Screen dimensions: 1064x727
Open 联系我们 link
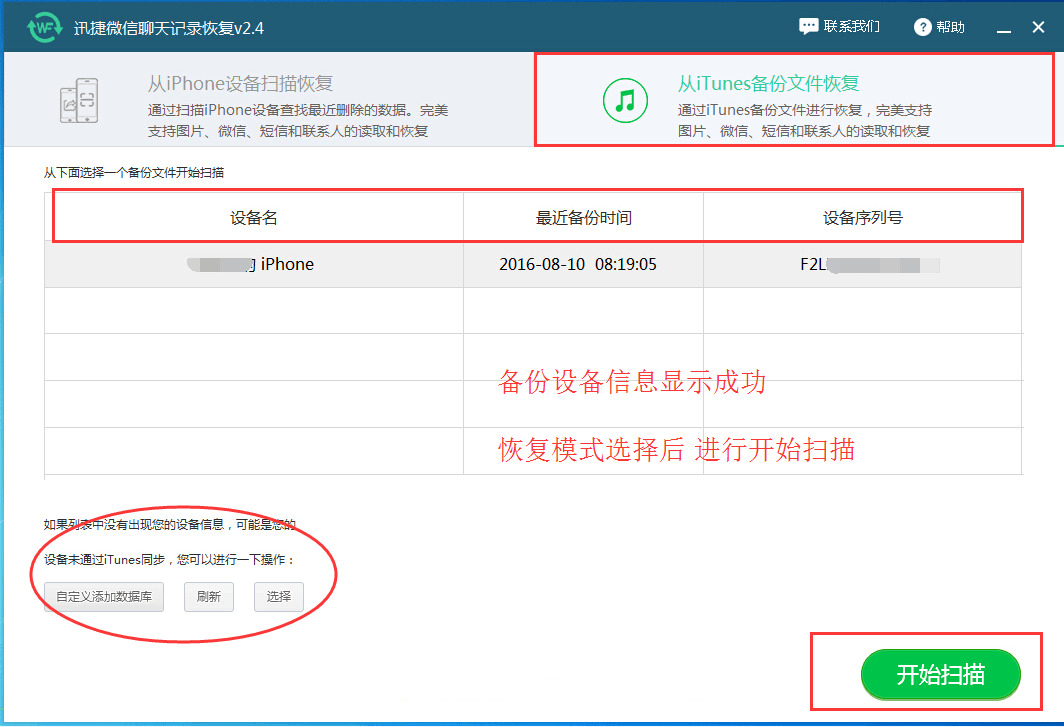[851, 26]
